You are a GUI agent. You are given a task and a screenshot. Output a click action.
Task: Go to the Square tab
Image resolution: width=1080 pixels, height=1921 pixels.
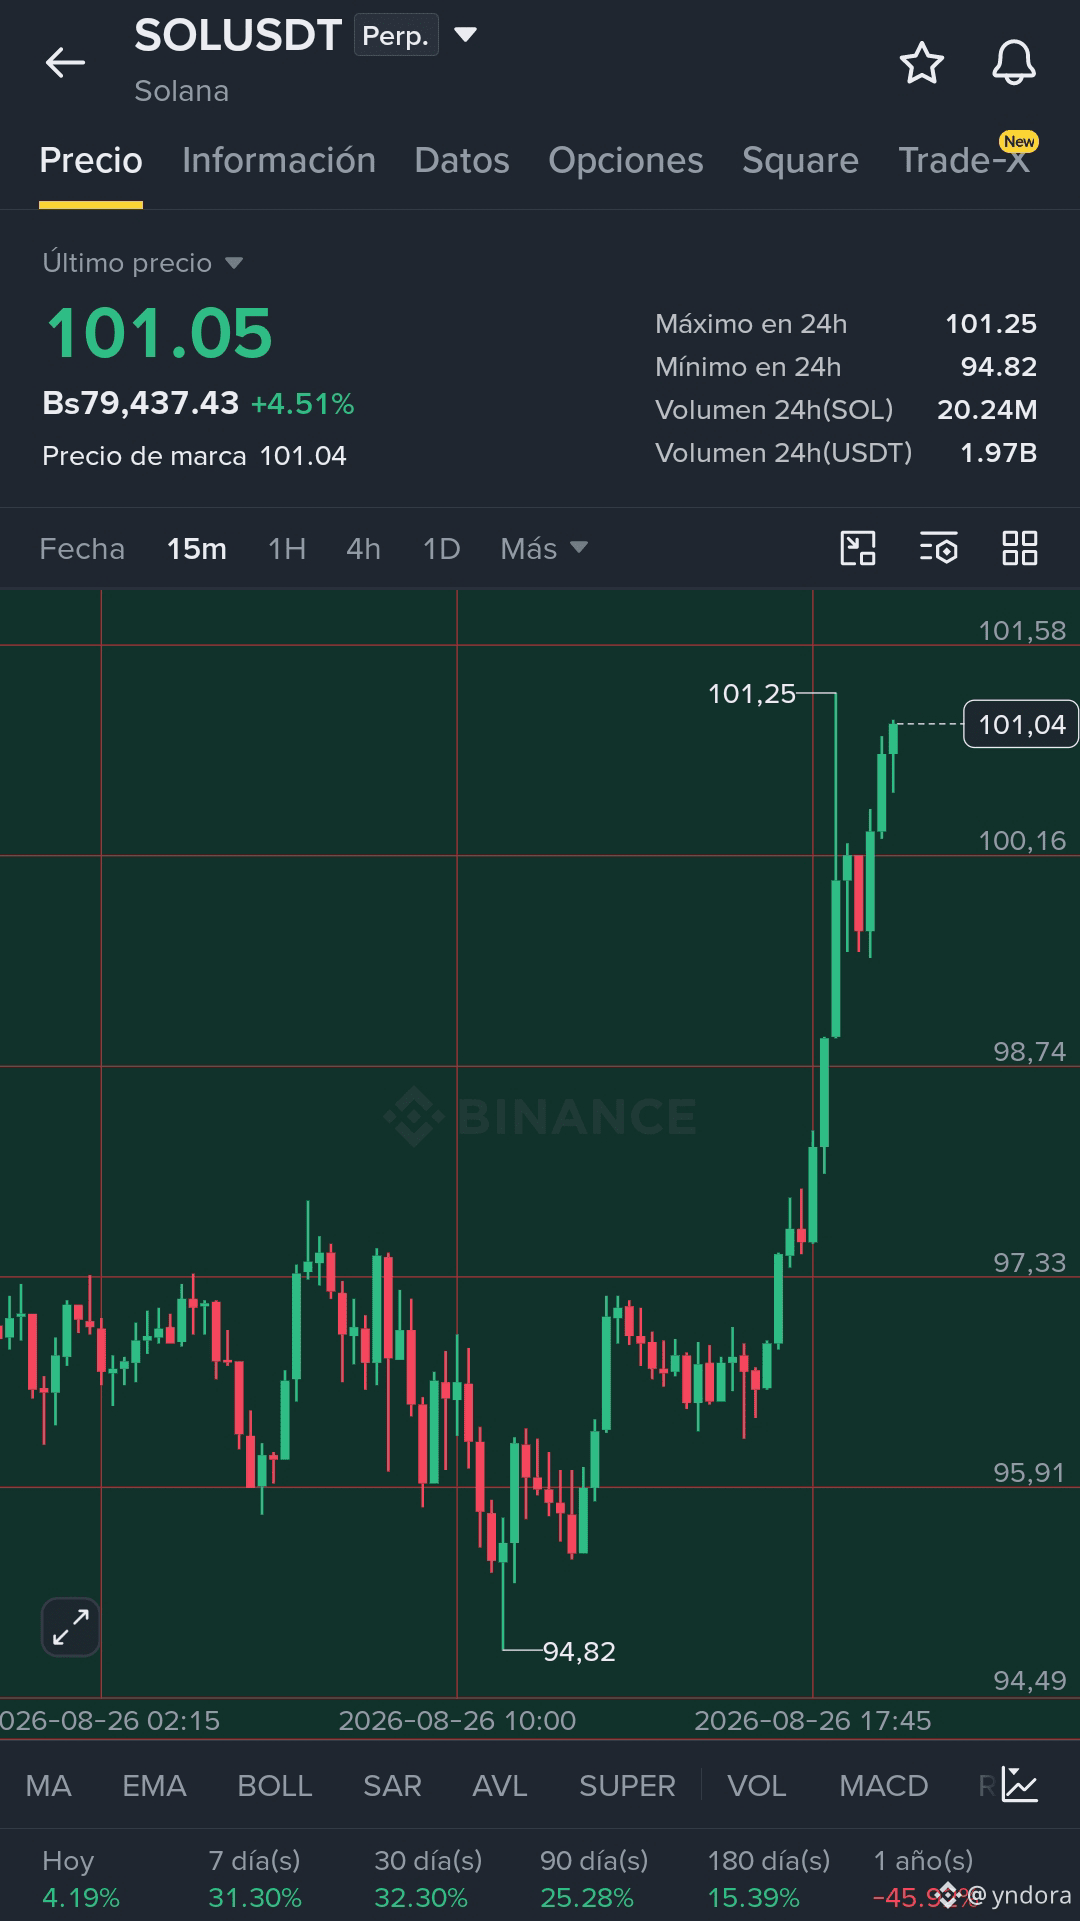pos(800,160)
